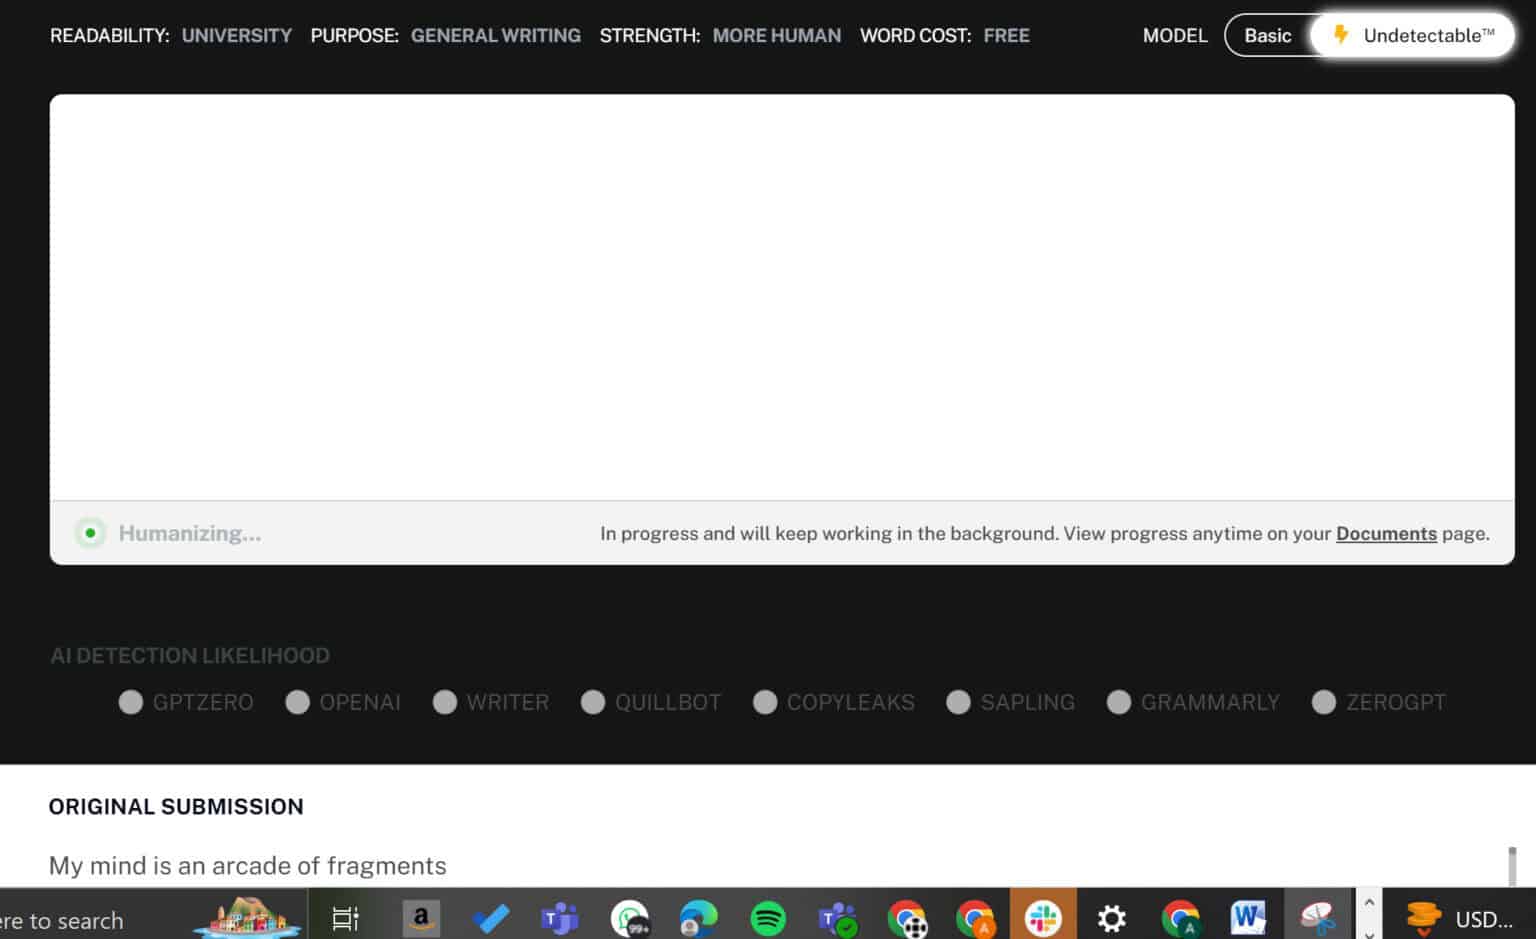
Task: Open Strength setting showing More Human
Action: coord(776,36)
